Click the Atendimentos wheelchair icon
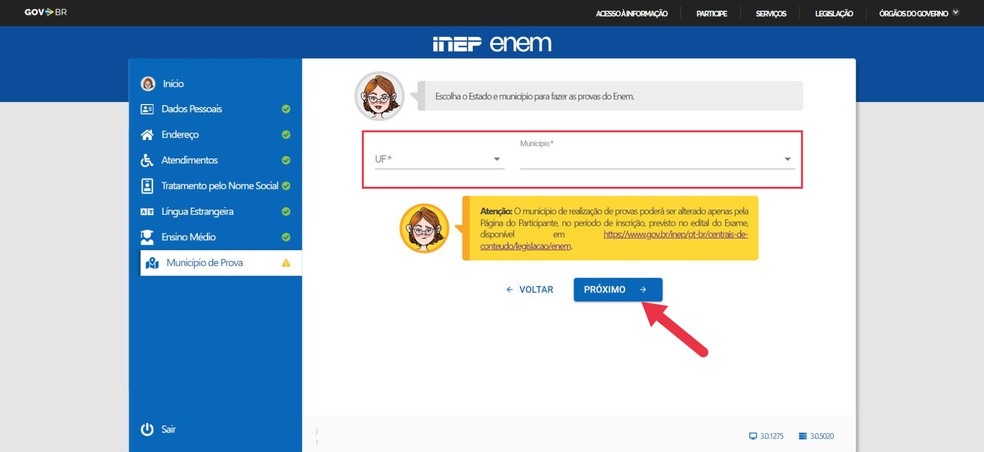The image size is (984, 452). [147, 160]
